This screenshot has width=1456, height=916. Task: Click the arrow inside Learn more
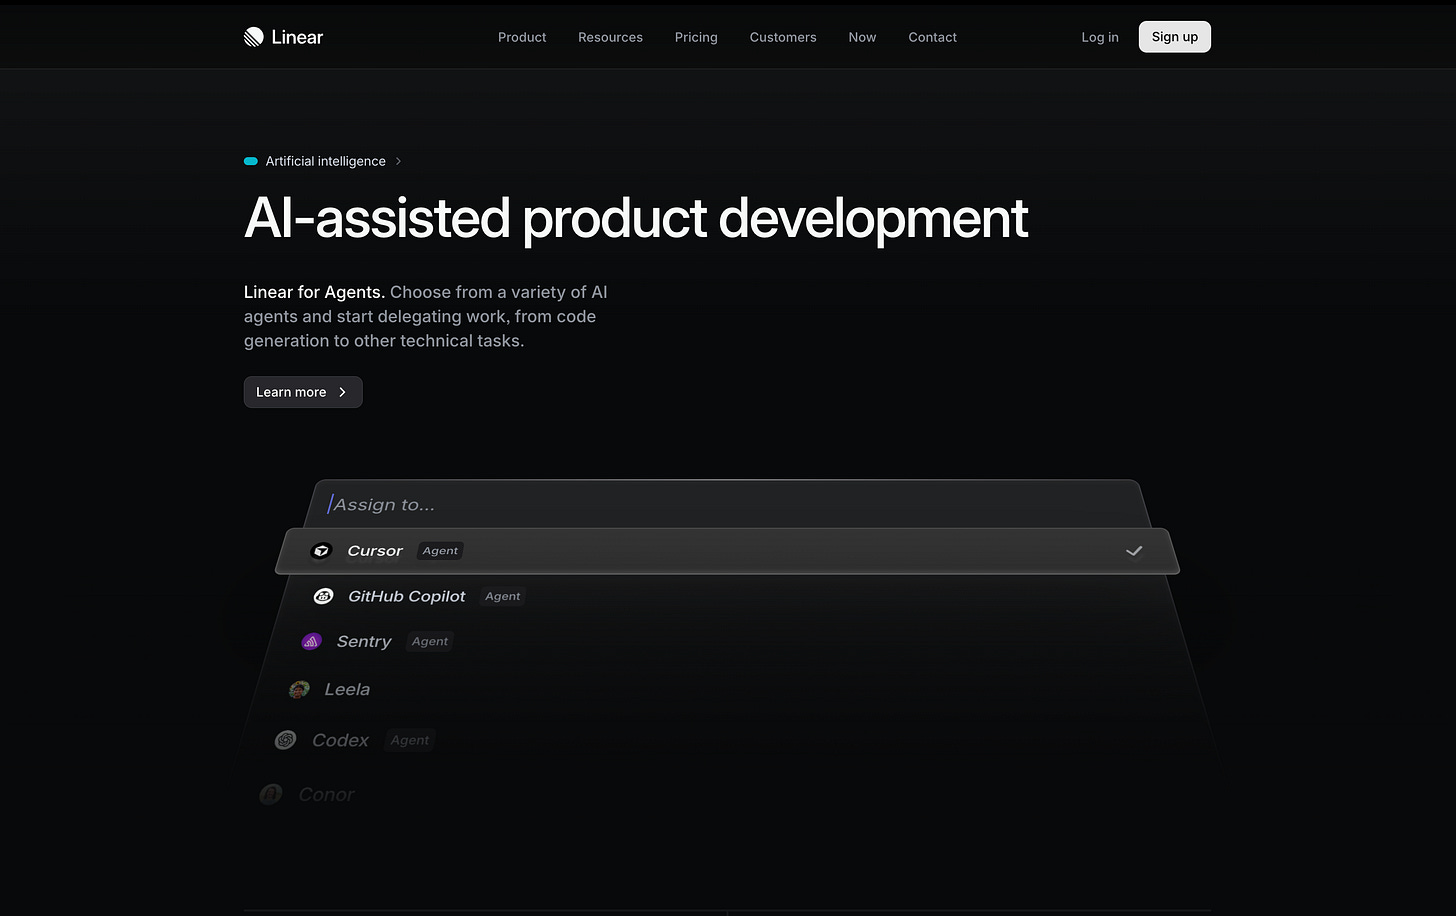pyautogui.click(x=342, y=392)
